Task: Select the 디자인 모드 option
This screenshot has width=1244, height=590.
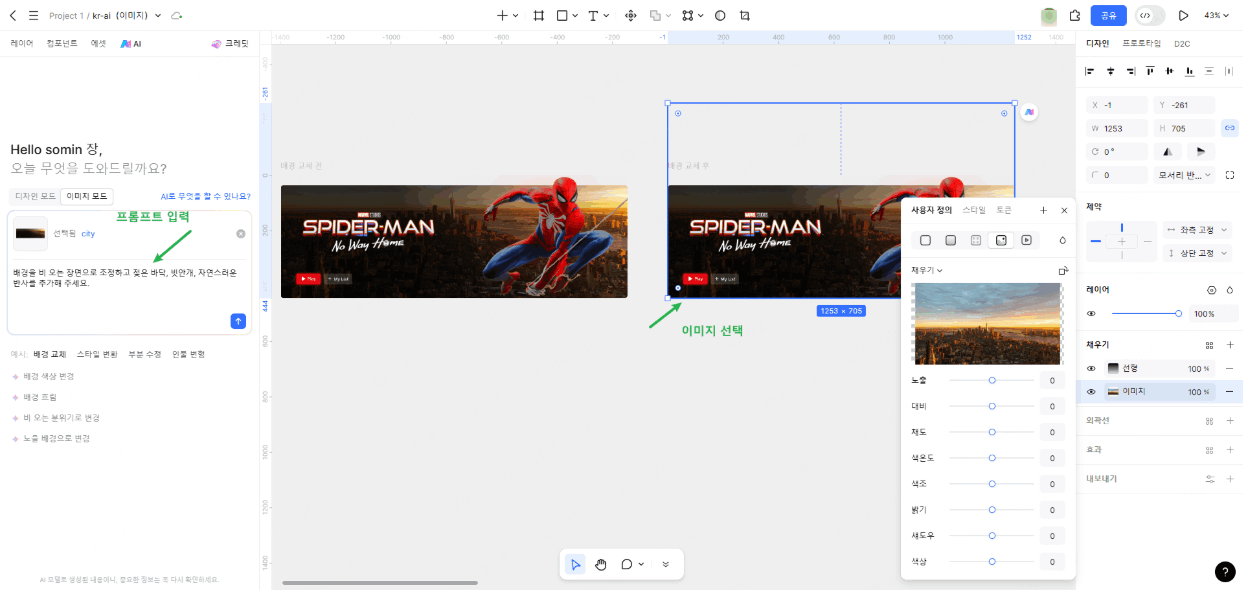Action: pyautogui.click(x=35, y=196)
